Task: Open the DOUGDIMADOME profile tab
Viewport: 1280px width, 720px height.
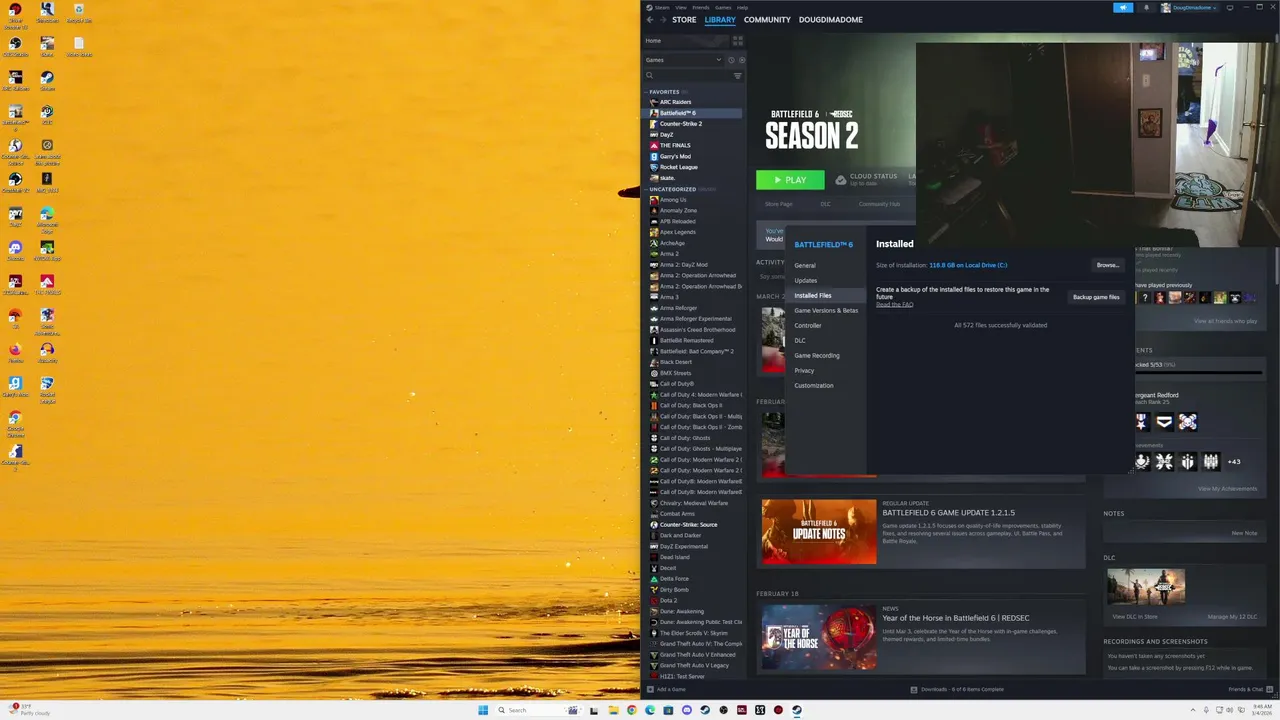Action: coord(830,20)
